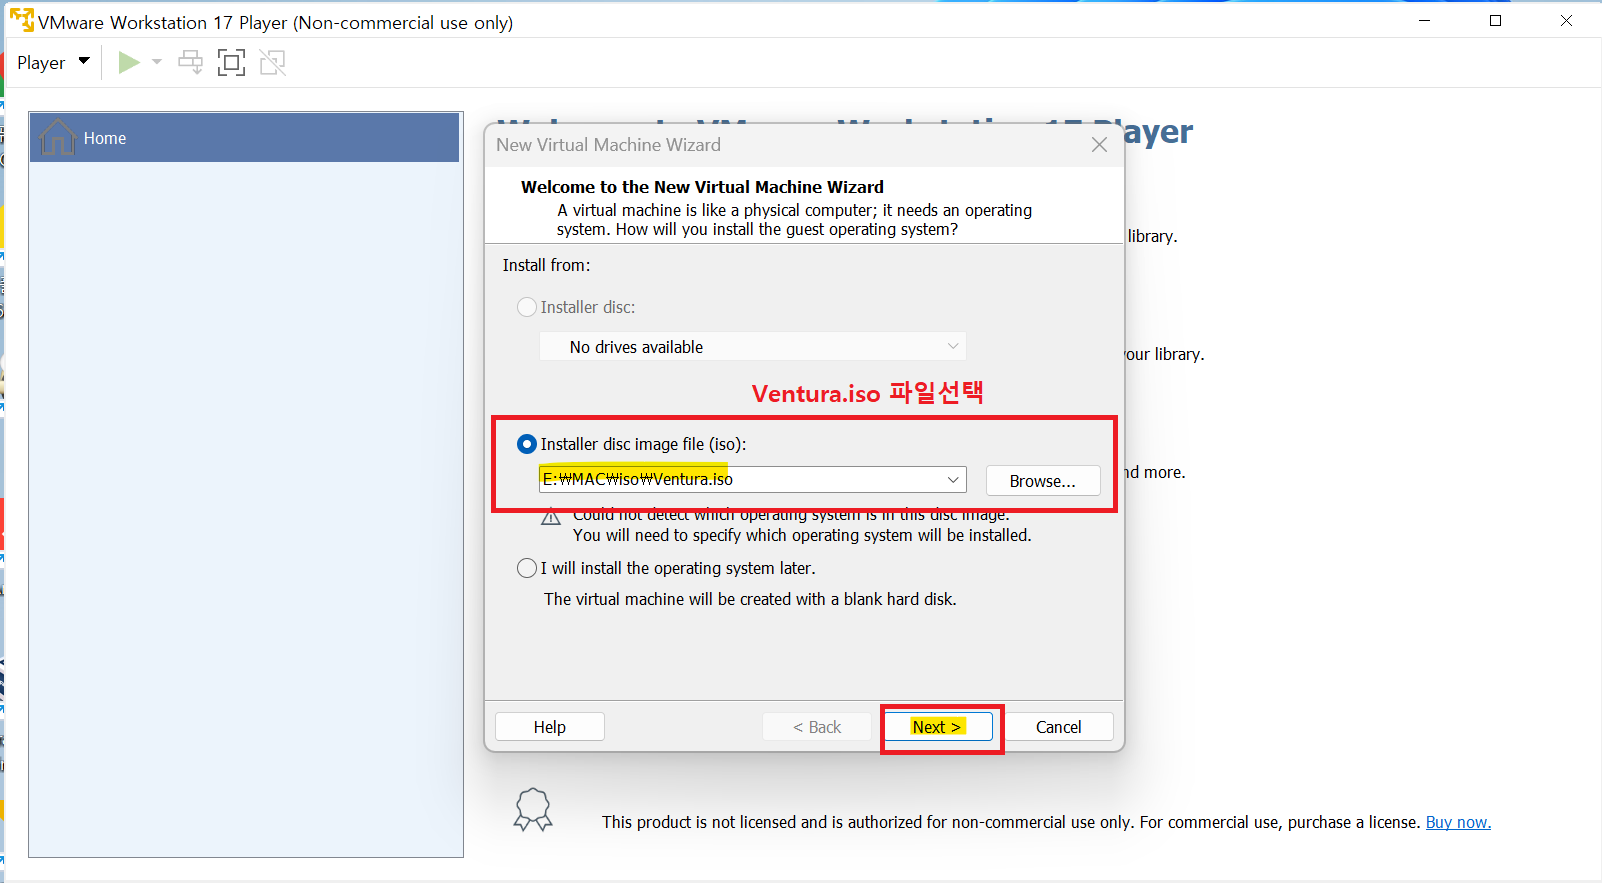Click the Cancel button

click(1059, 727)
